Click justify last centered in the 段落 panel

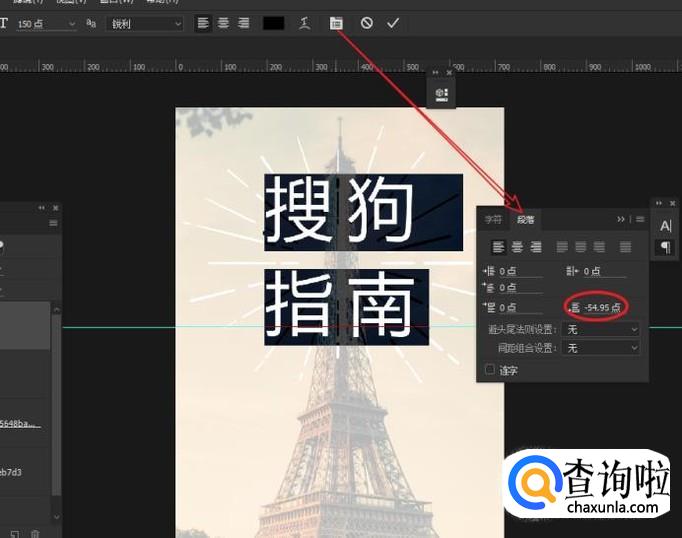(581, 247)
